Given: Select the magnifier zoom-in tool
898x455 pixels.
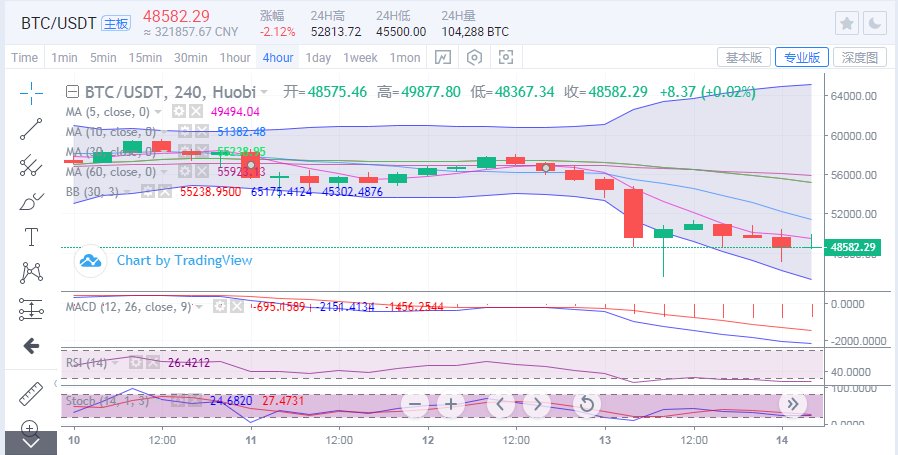Looking at the screenshot, I should click(x=30, y=427).
